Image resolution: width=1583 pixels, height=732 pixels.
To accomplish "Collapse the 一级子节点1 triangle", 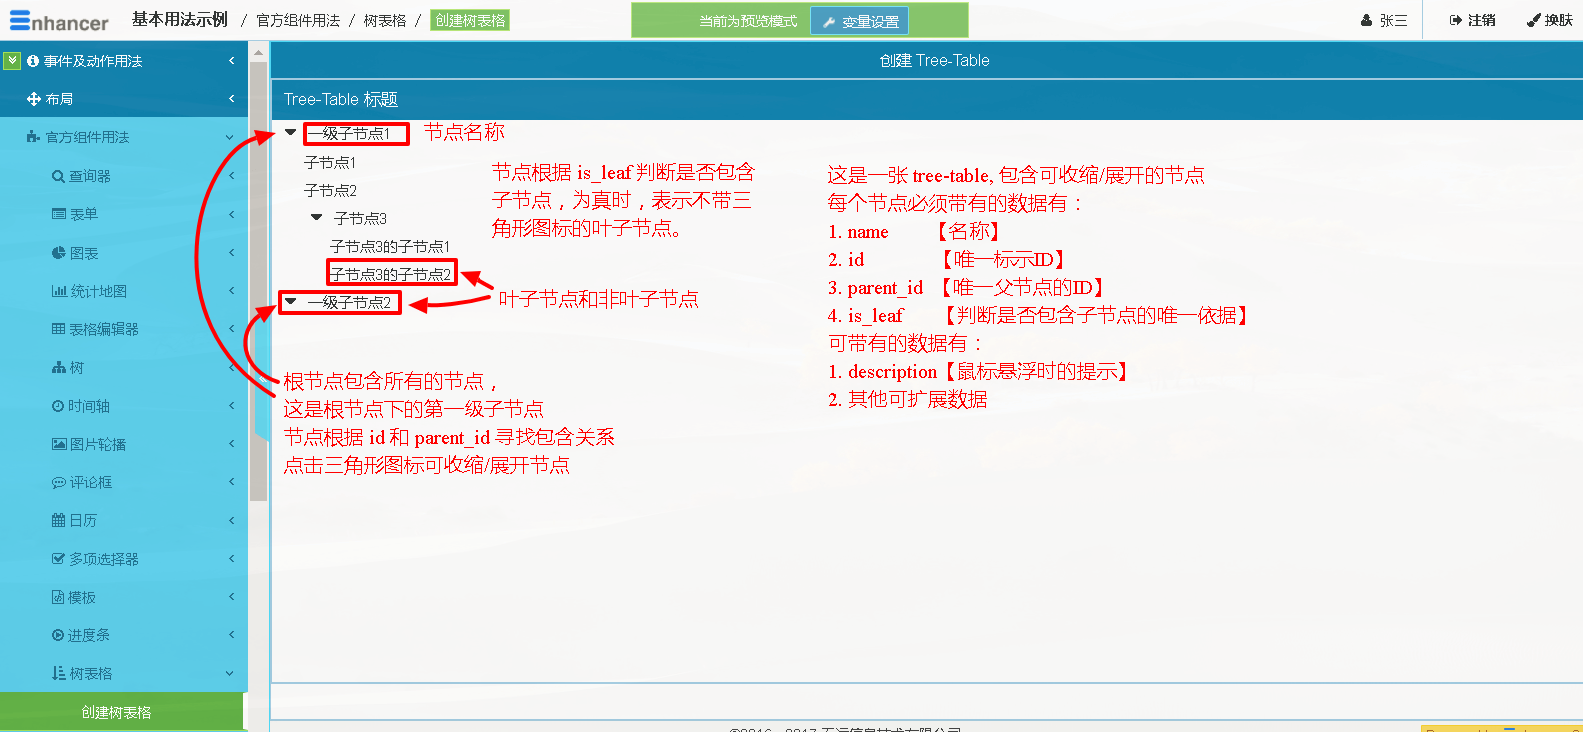I will [x=291, y=132].
